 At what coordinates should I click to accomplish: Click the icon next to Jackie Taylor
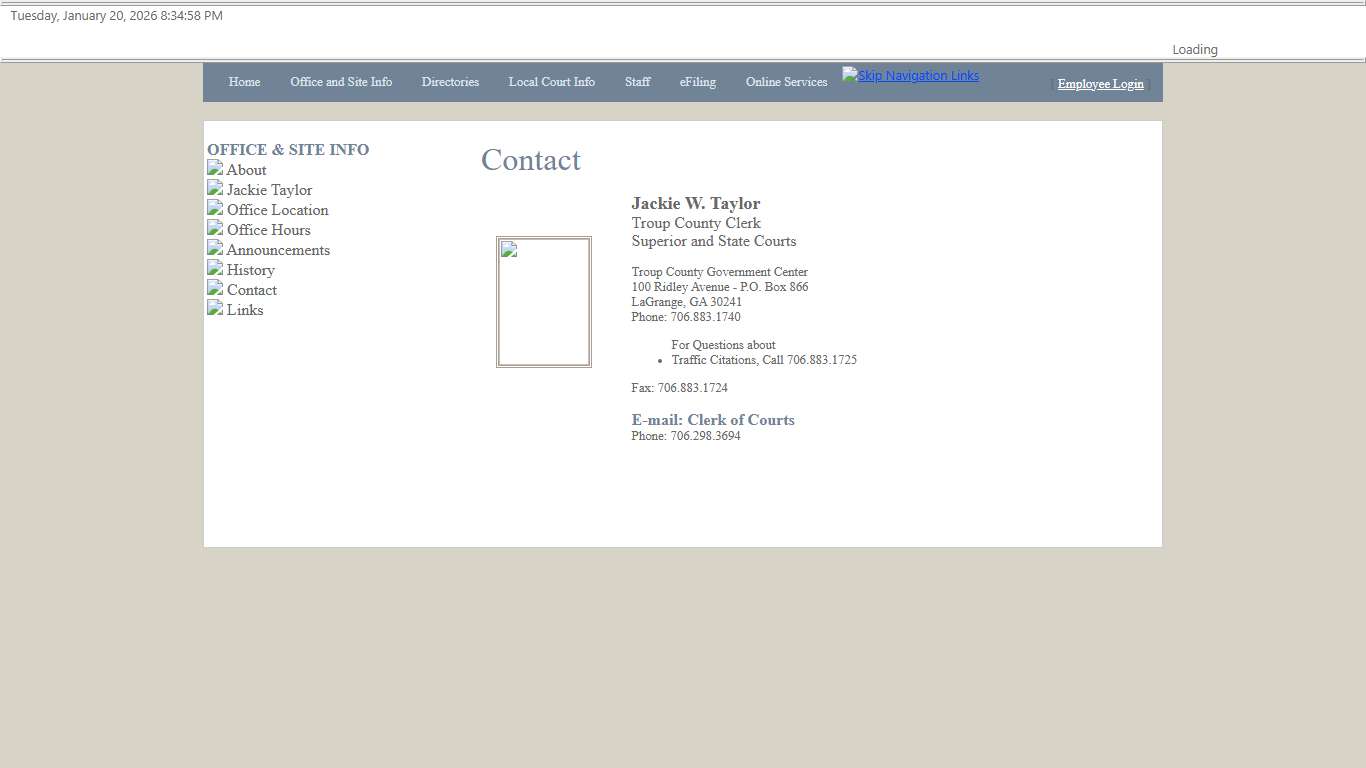[214, 189]
